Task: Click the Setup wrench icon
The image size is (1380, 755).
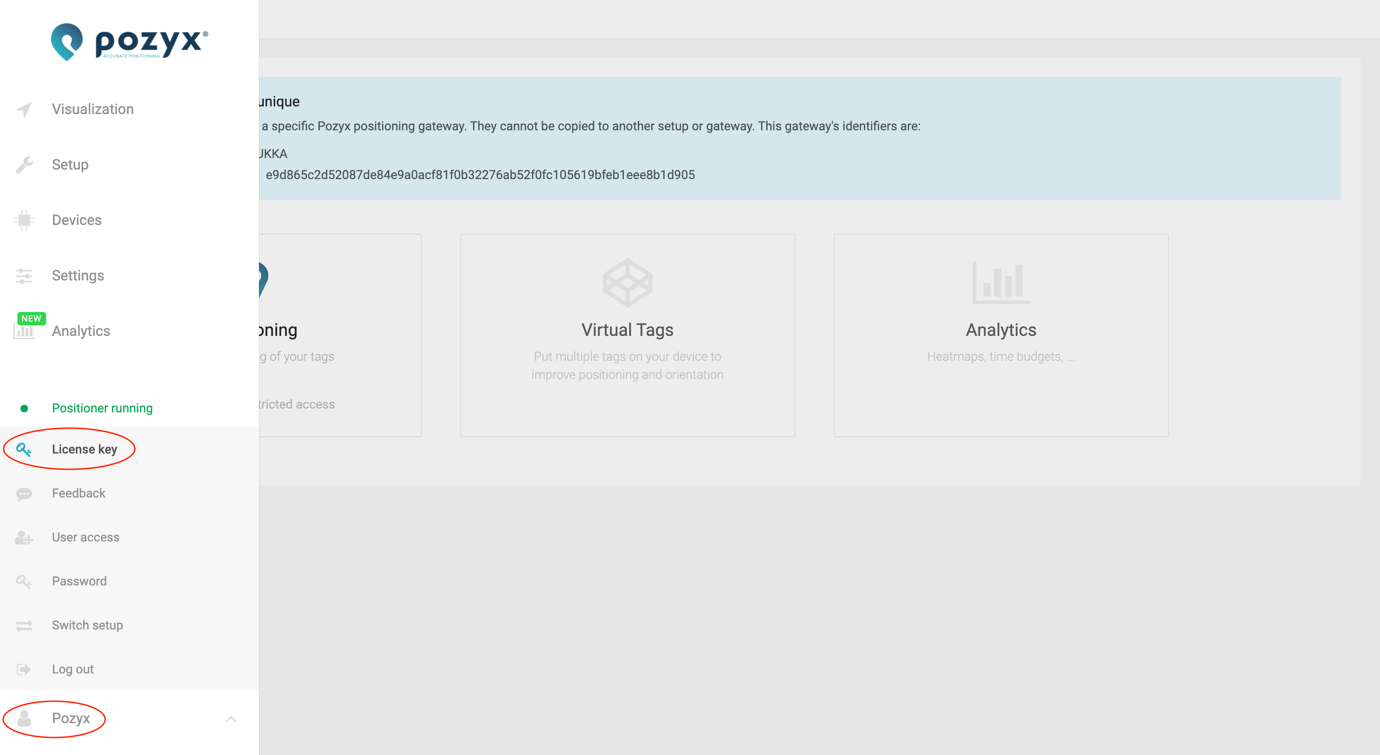Action: pyautogui.click(x=24, y=165)
